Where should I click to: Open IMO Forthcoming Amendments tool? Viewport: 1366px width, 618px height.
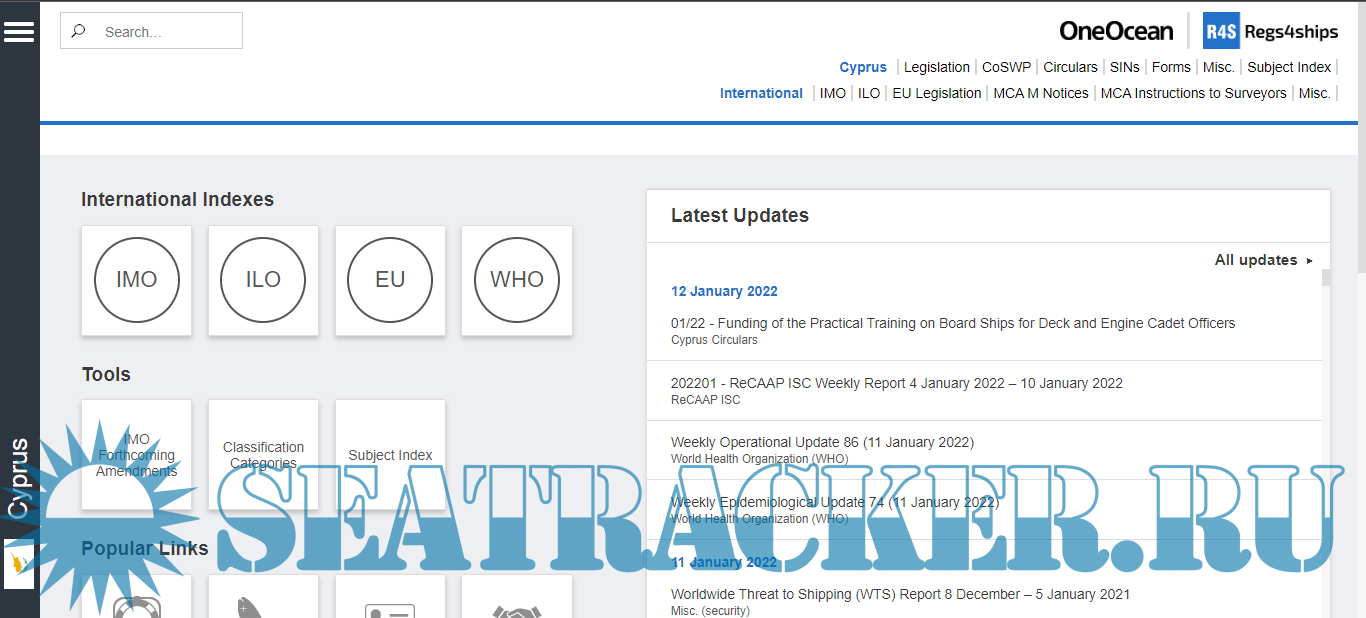pyautogui.click(x=137, y=455)
